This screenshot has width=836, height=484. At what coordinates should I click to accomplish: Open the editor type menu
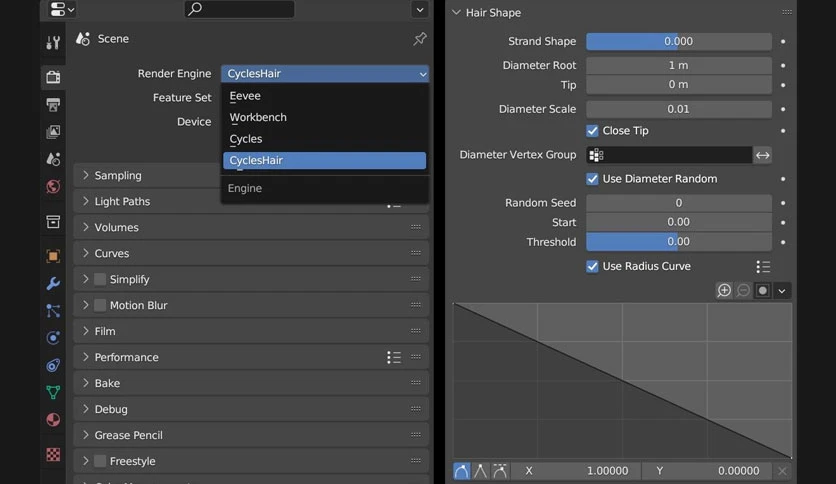click(x=62, y=9)
